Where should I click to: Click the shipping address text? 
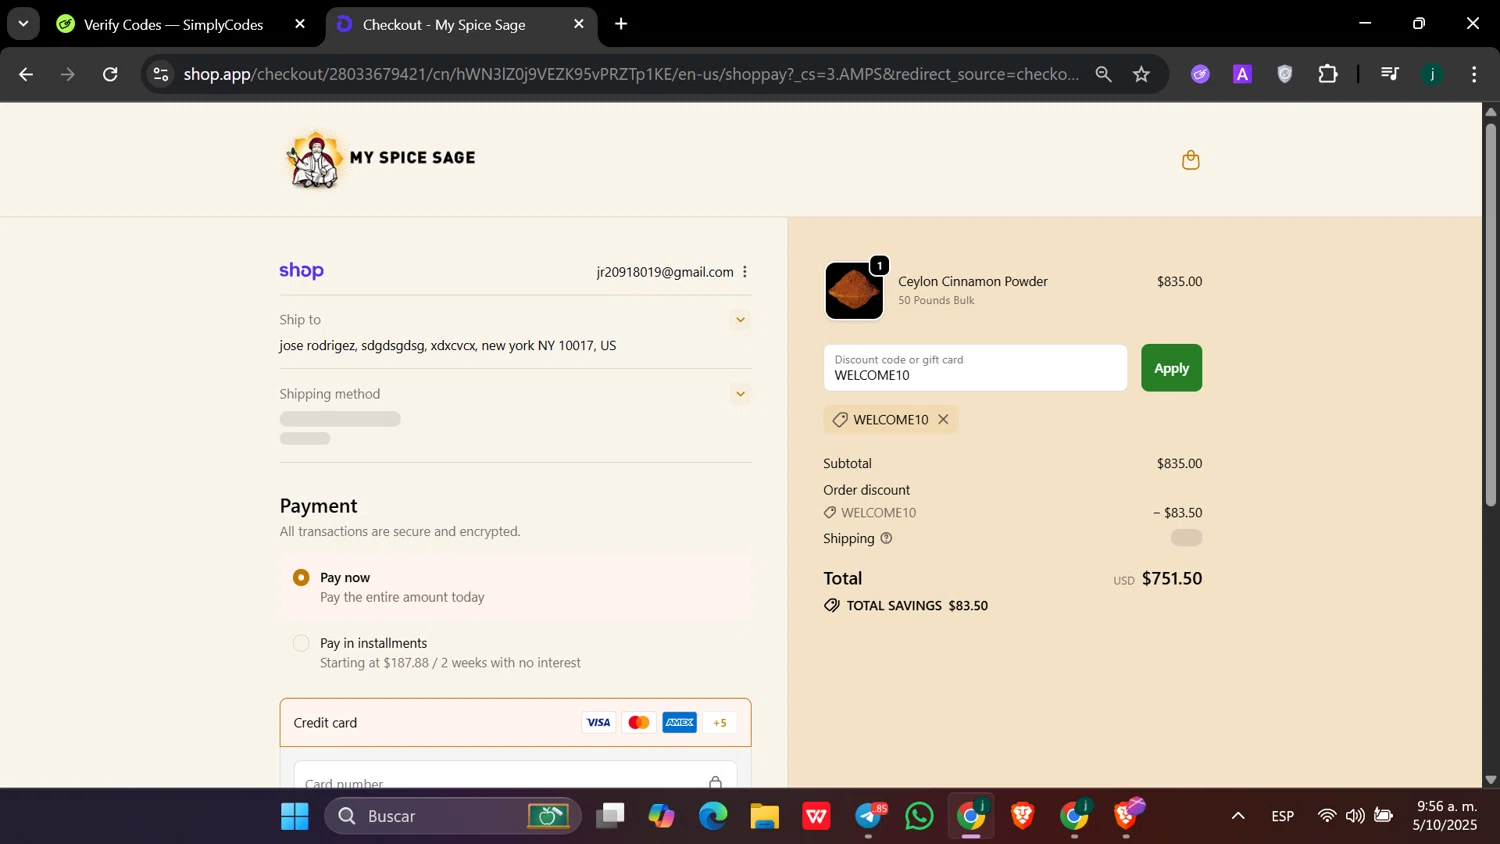point(447,346)
